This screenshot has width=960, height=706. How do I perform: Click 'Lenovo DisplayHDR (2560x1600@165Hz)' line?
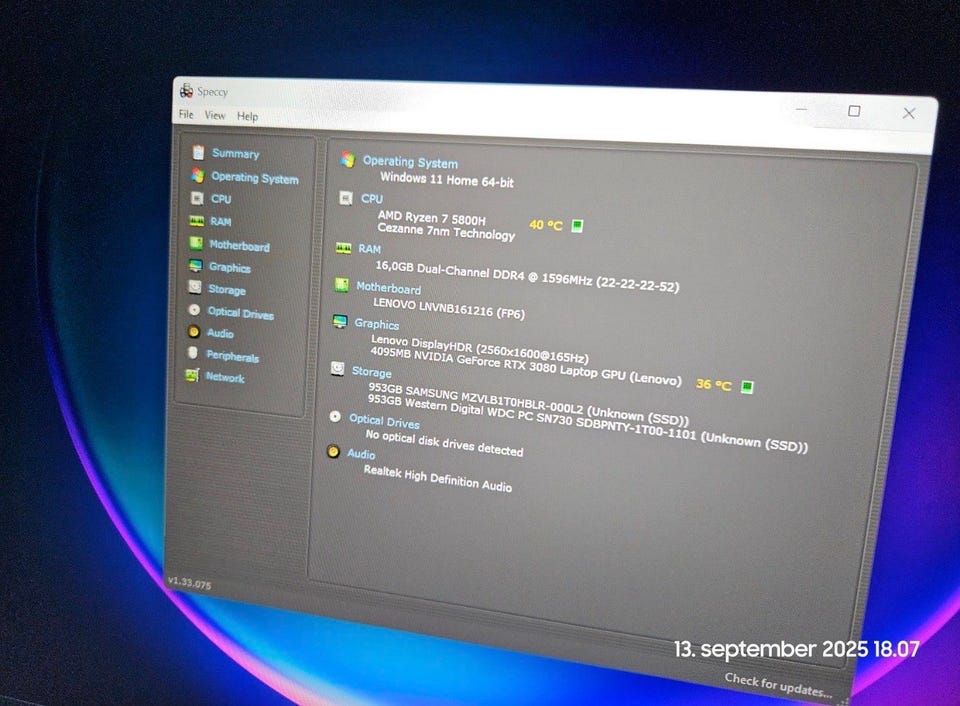480,348
